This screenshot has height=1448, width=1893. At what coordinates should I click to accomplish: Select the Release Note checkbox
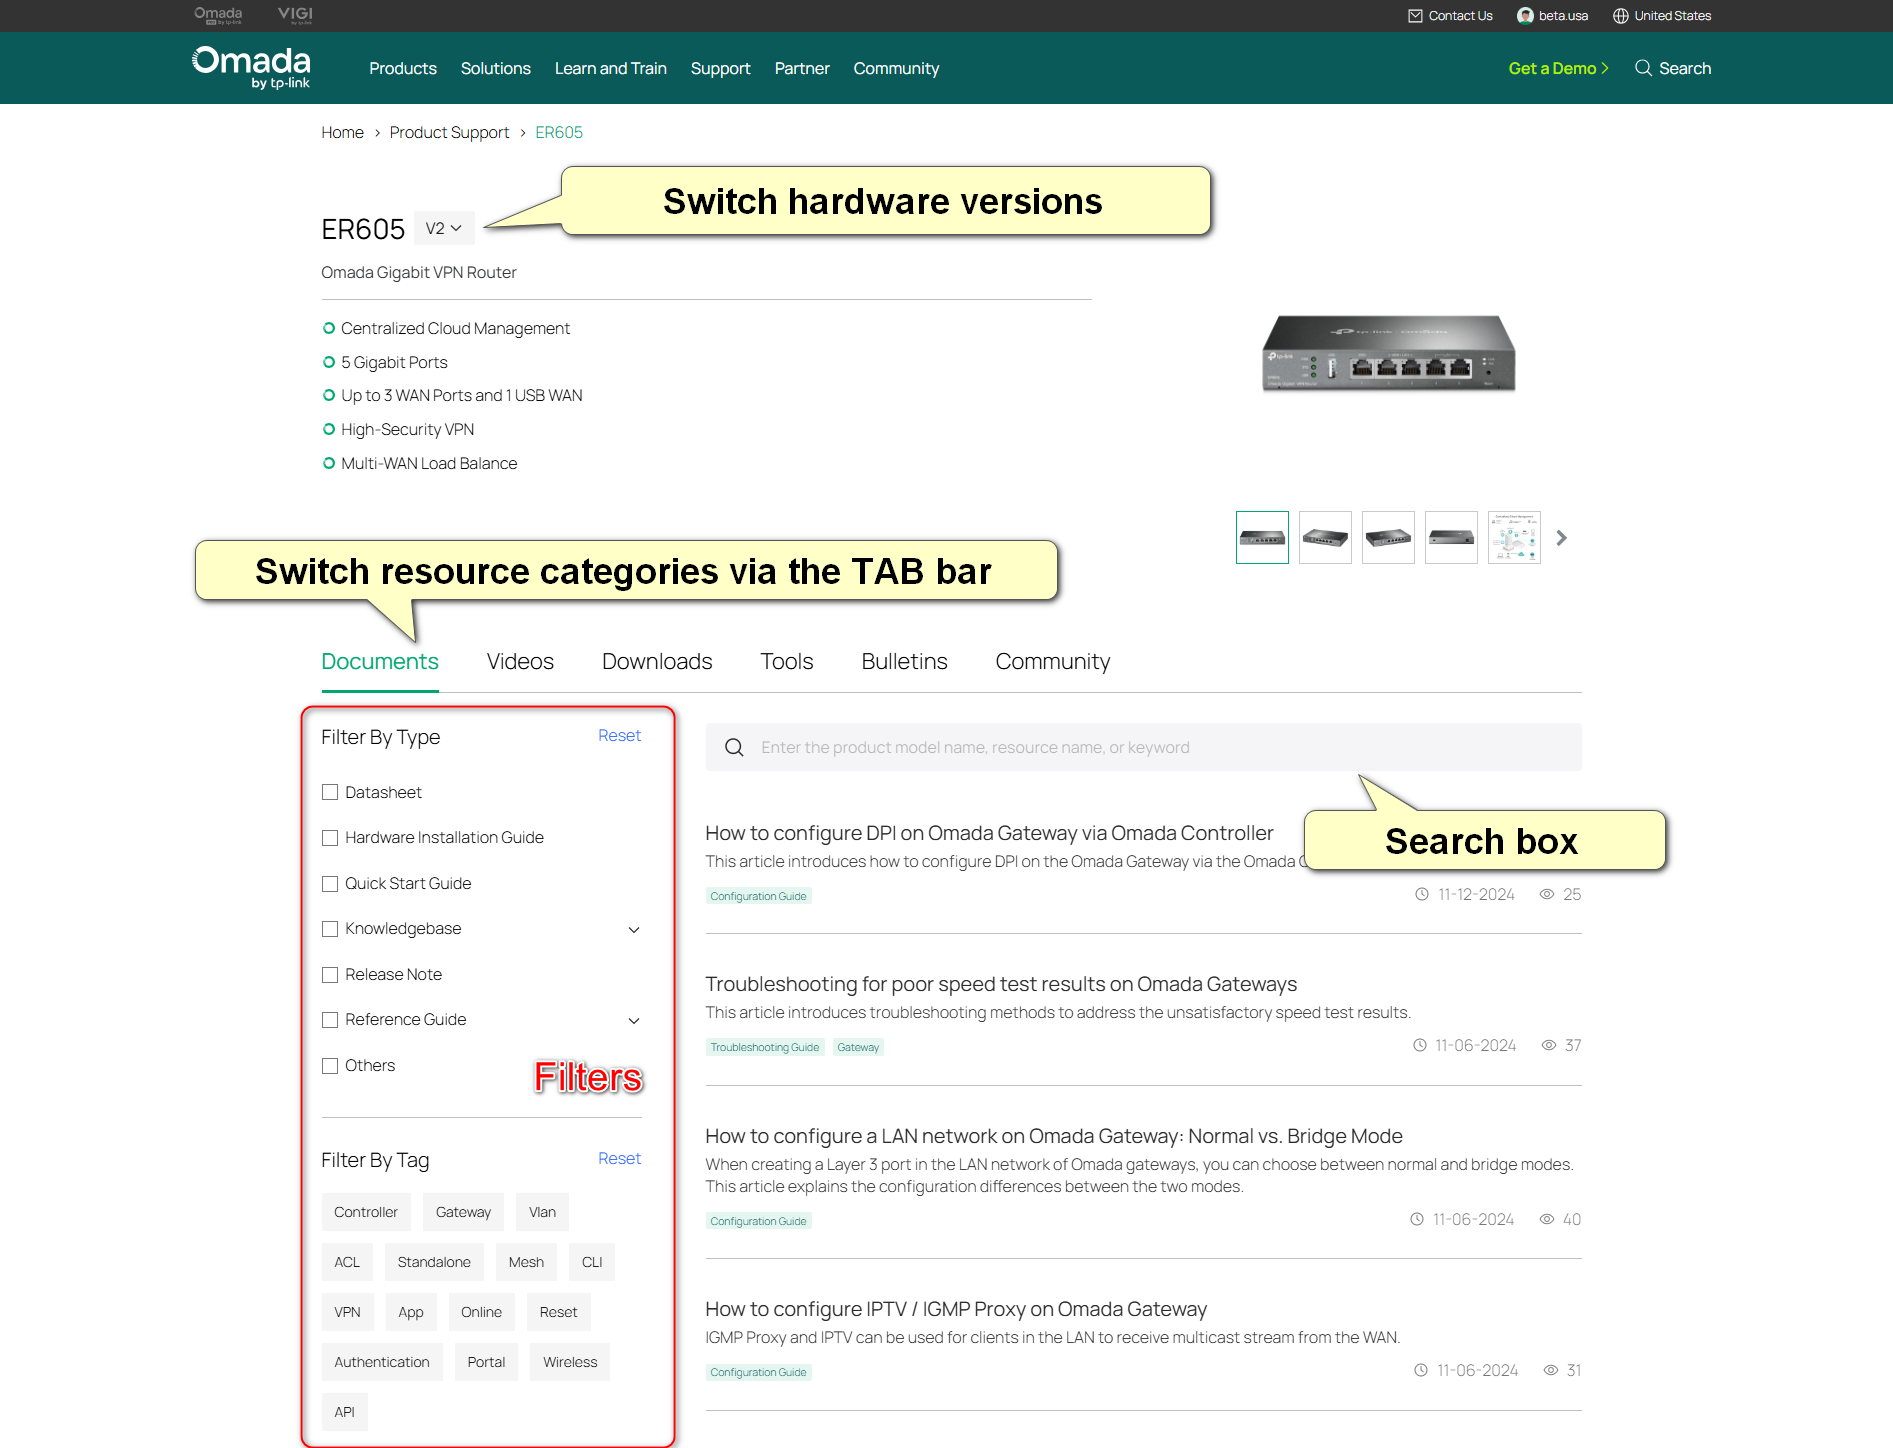click(330, 975)
